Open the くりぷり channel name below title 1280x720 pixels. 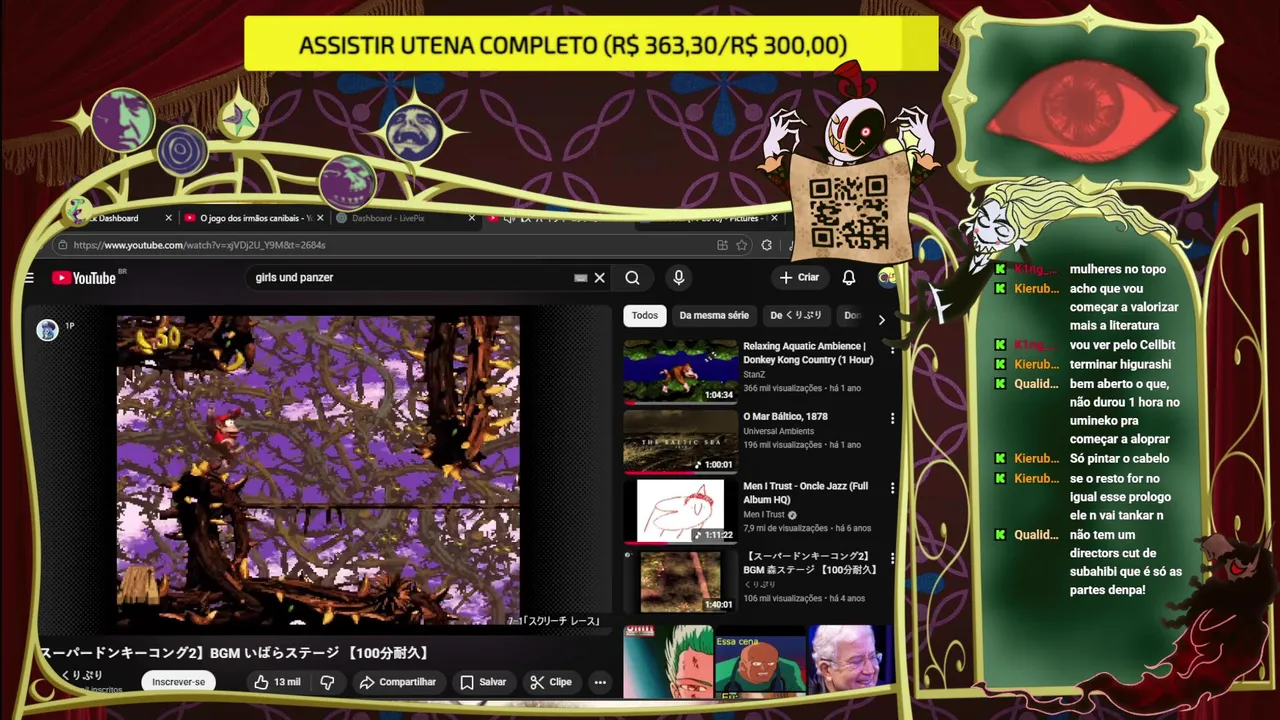pyautogui.click(x=82, y=676)
